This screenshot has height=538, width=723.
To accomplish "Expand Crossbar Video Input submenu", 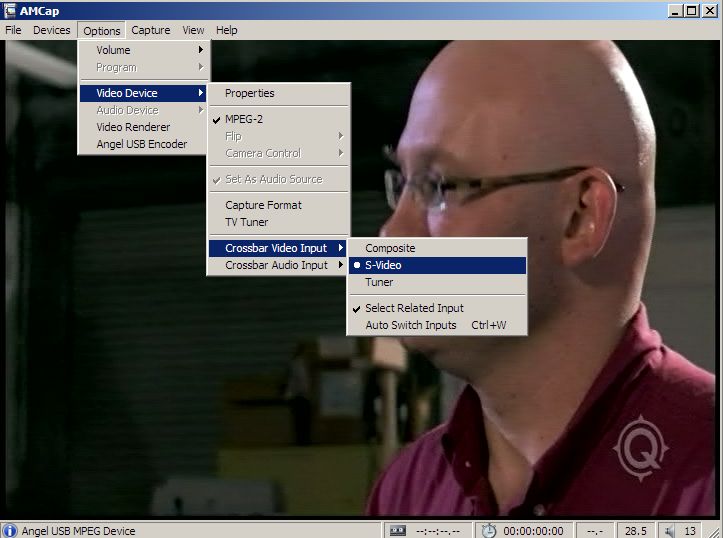I will 278,248.
